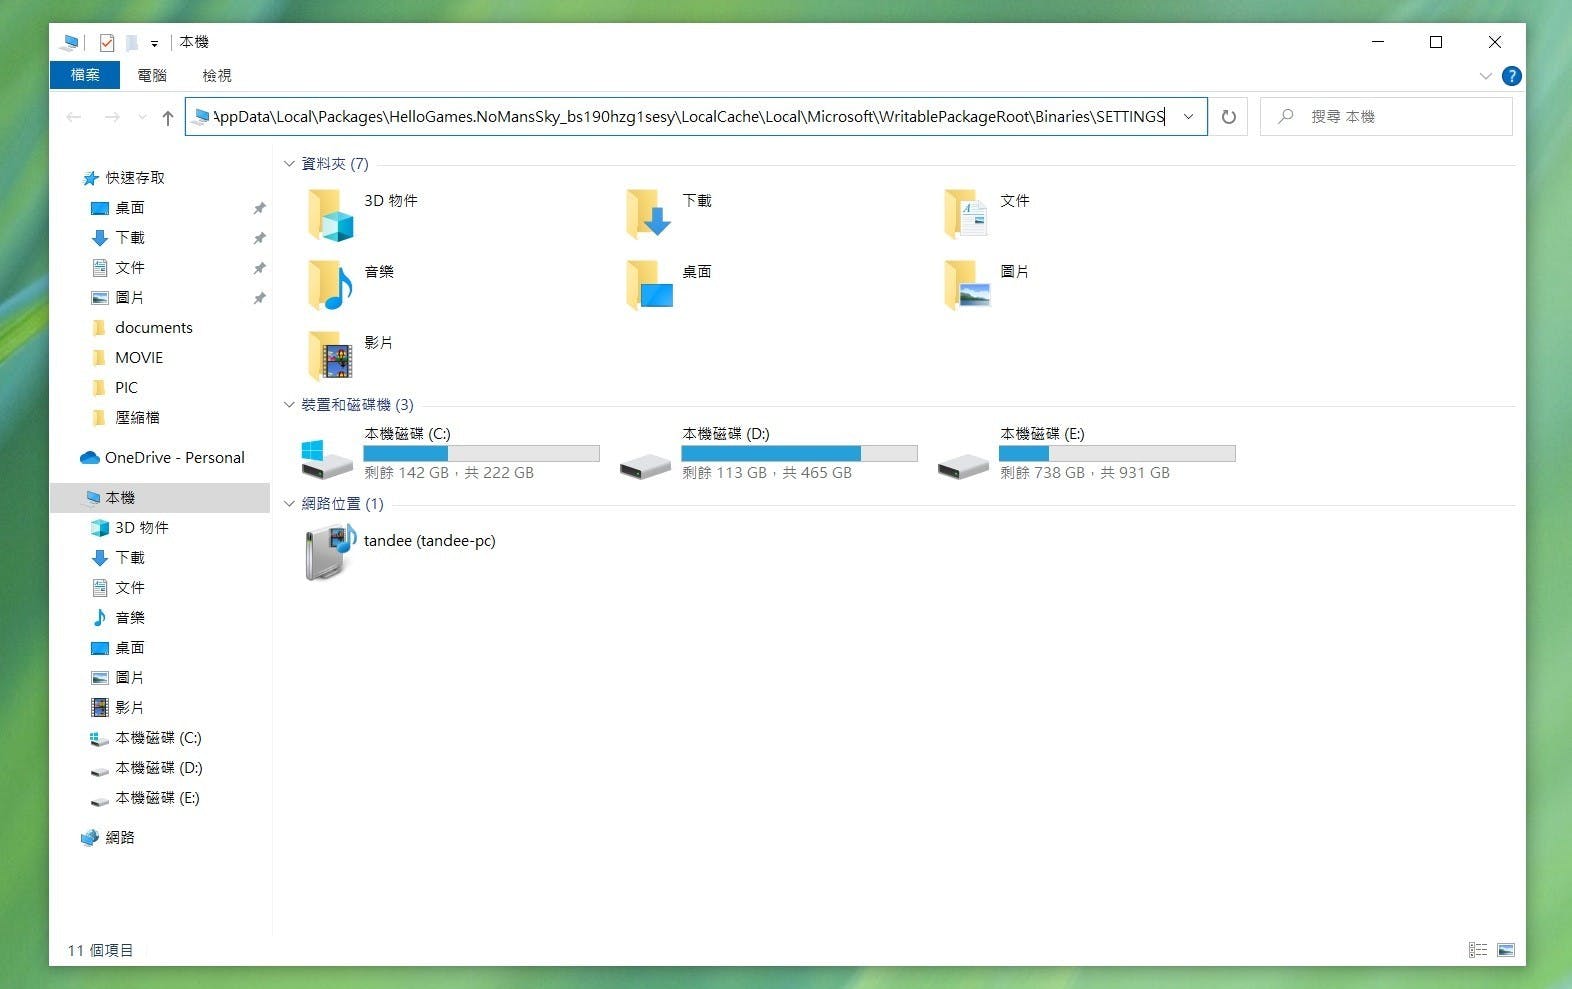This screenshot has width=1572, height=989.
Task: Expand the ribbon with the chevron
Action: tap(1485, 76)
